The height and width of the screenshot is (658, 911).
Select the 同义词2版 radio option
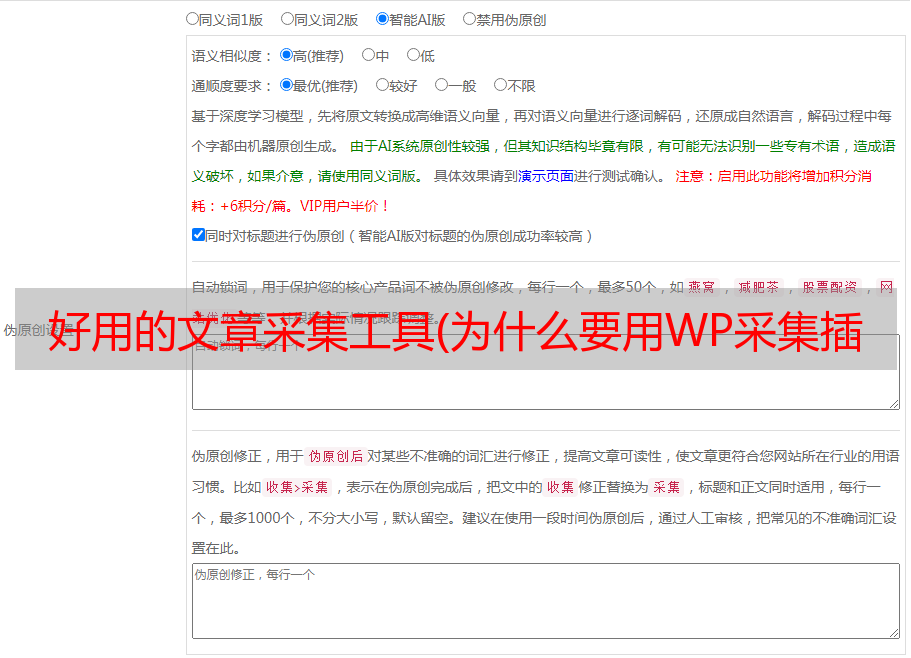[x=287, y=19]
